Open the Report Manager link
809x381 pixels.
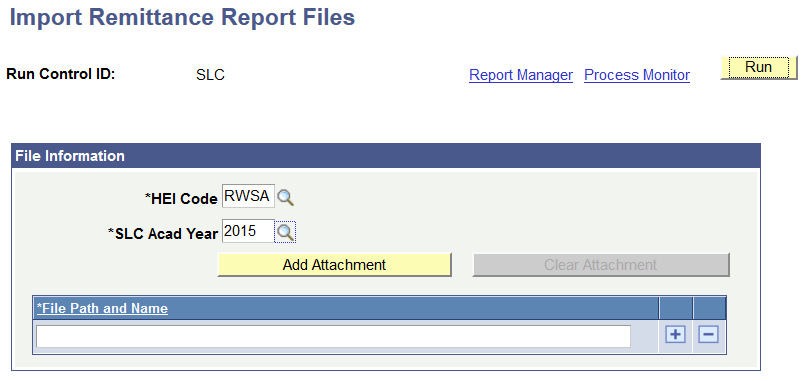521,75
